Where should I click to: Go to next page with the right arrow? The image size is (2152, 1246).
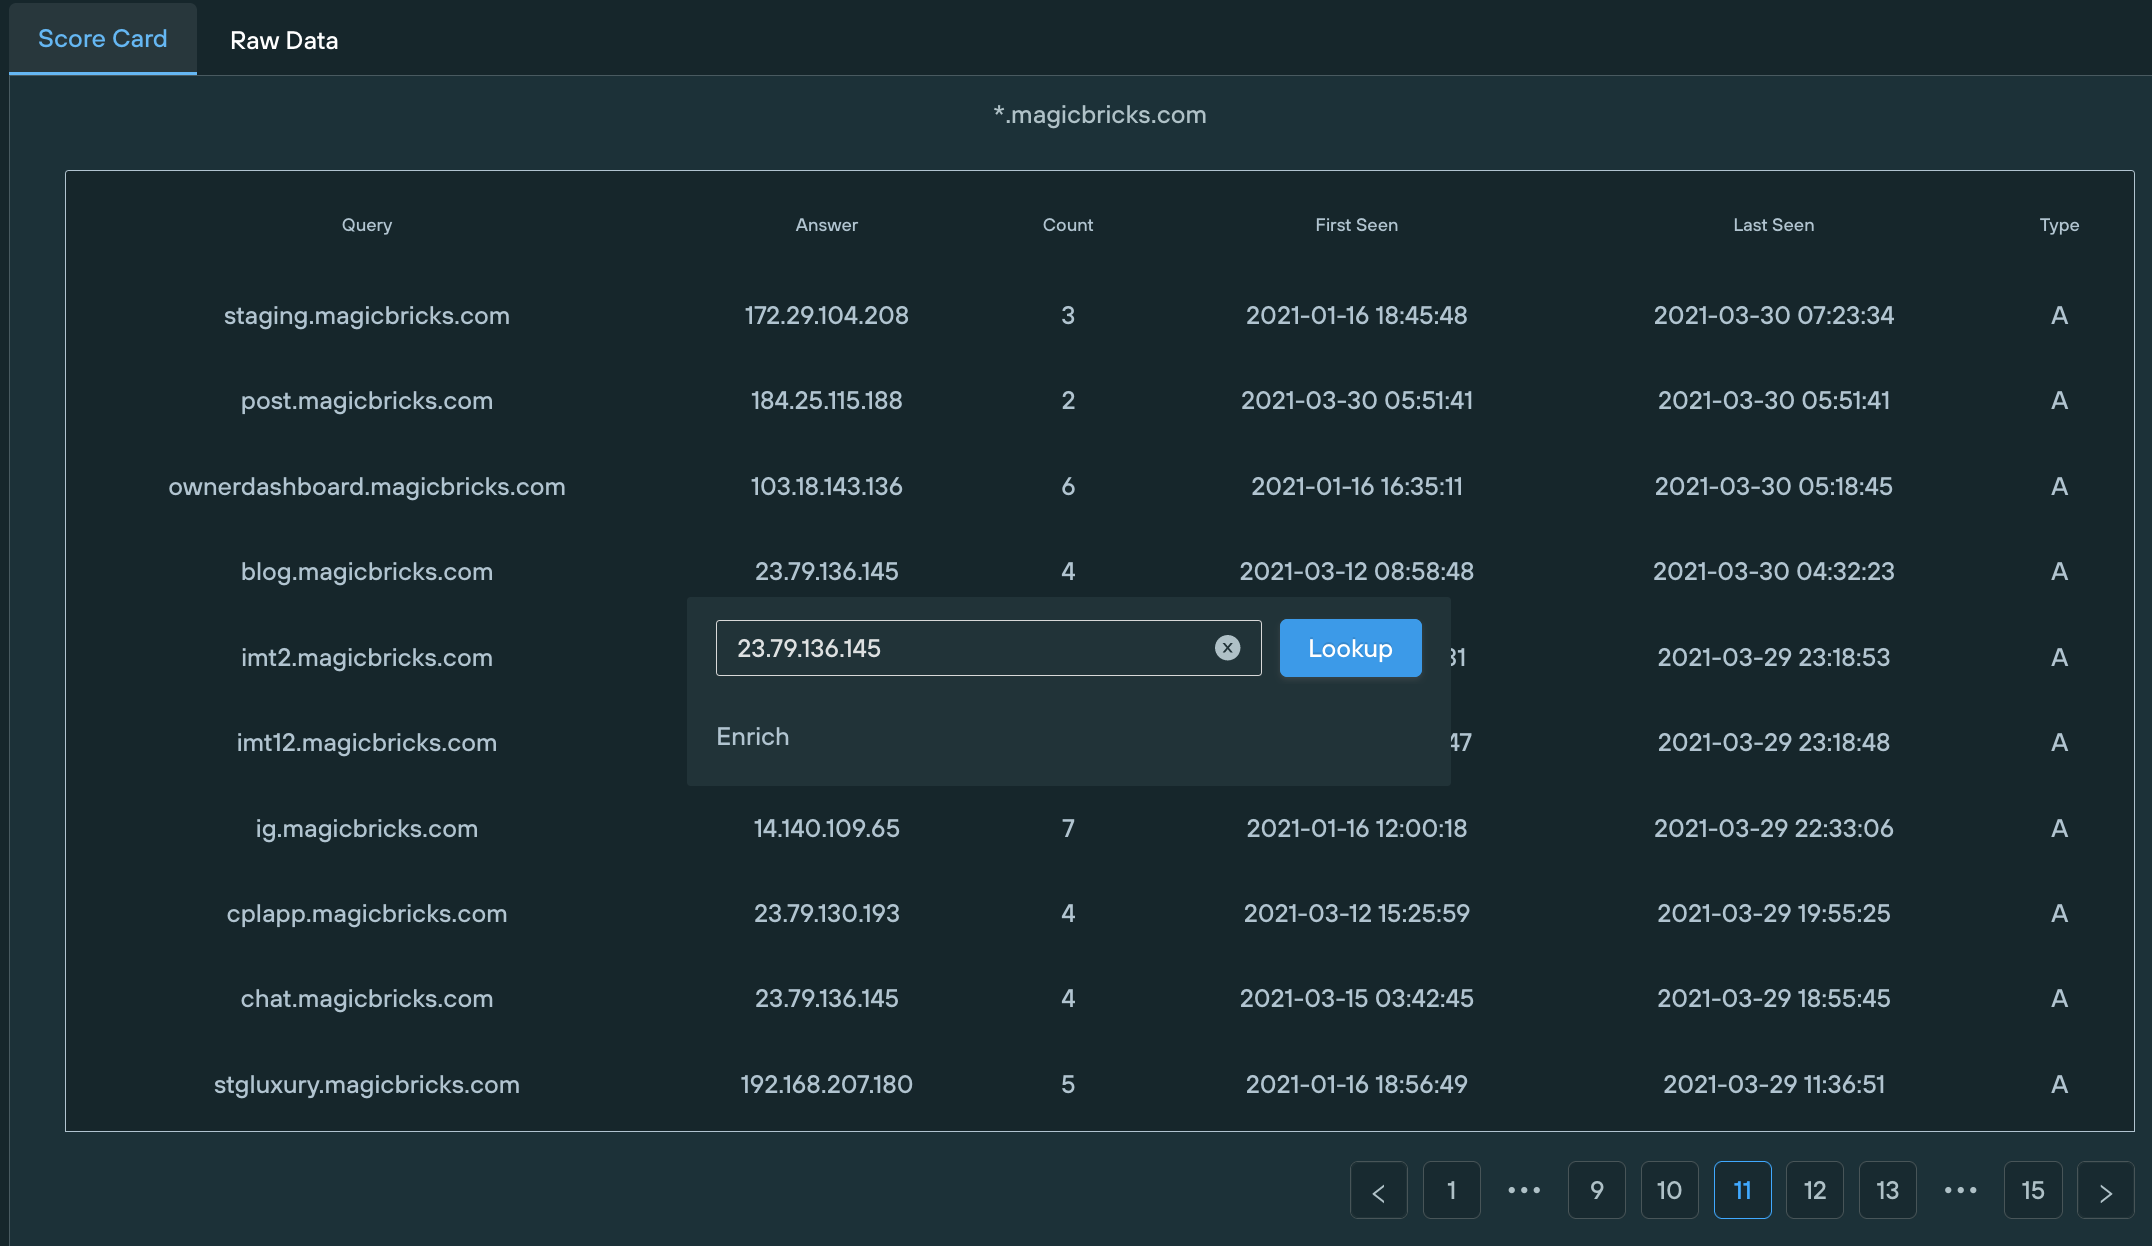(x=2105, y=1190)
